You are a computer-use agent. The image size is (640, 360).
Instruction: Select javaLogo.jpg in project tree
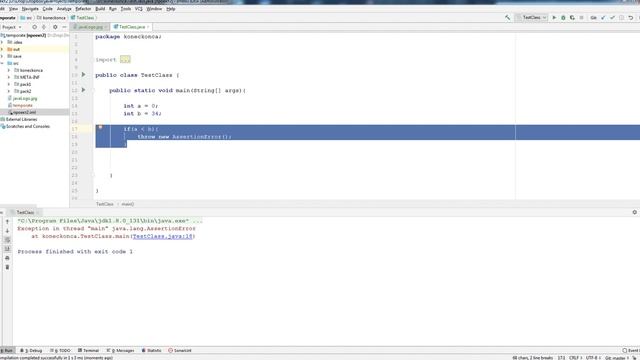coord(24,98)
